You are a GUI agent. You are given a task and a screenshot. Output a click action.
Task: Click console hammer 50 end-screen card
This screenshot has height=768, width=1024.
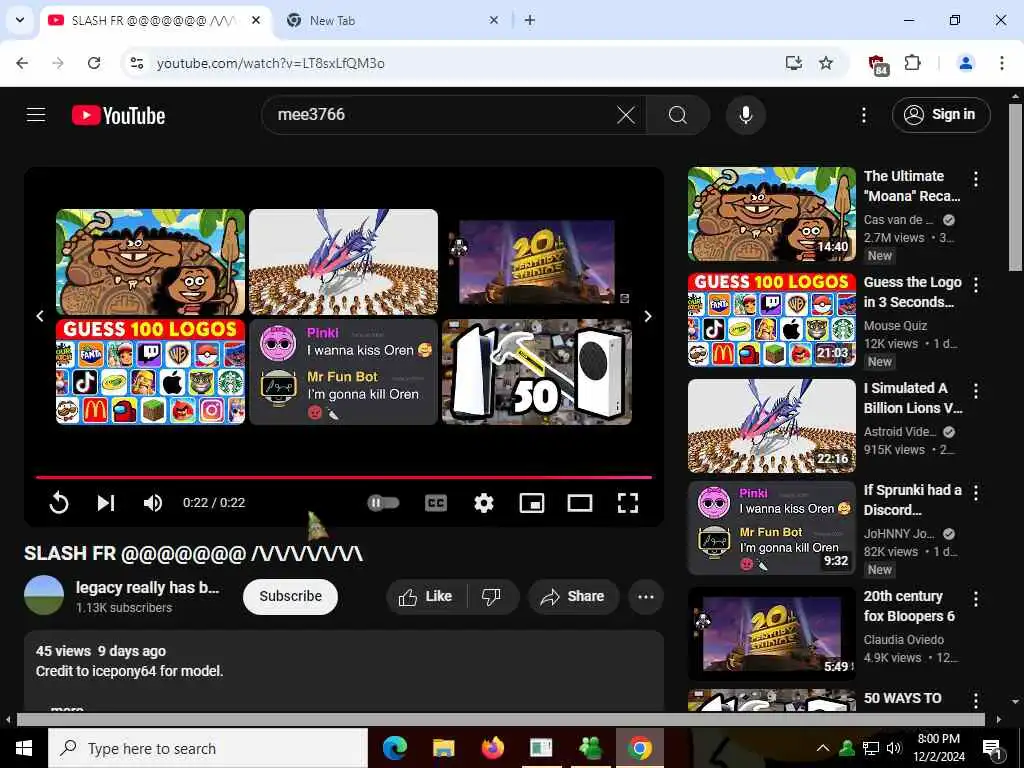click(x=537, y=372)
